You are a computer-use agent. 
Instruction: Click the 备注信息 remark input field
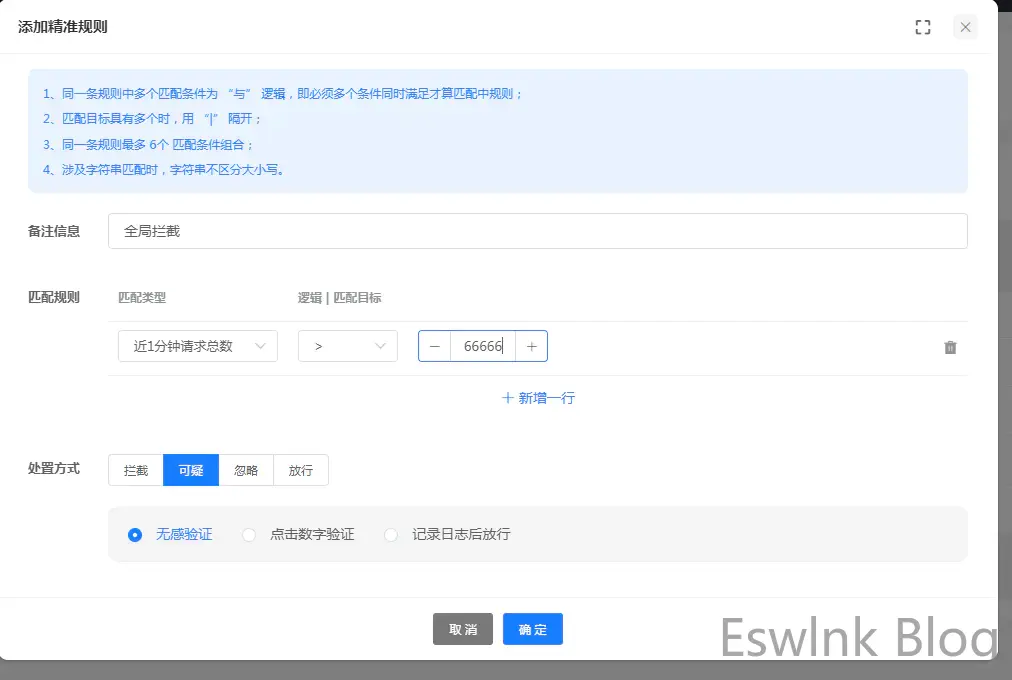click(x=537, y=231)
